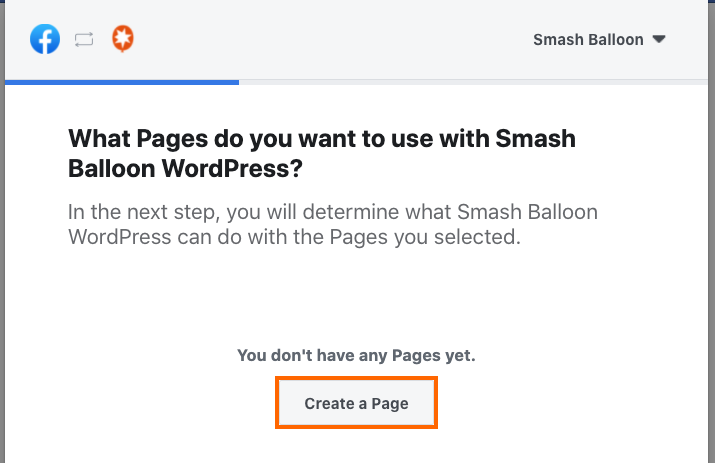Click the blank area below the description
Viewport: 715px width, 463px height.
pyautogui.click(x=356, y=295)
